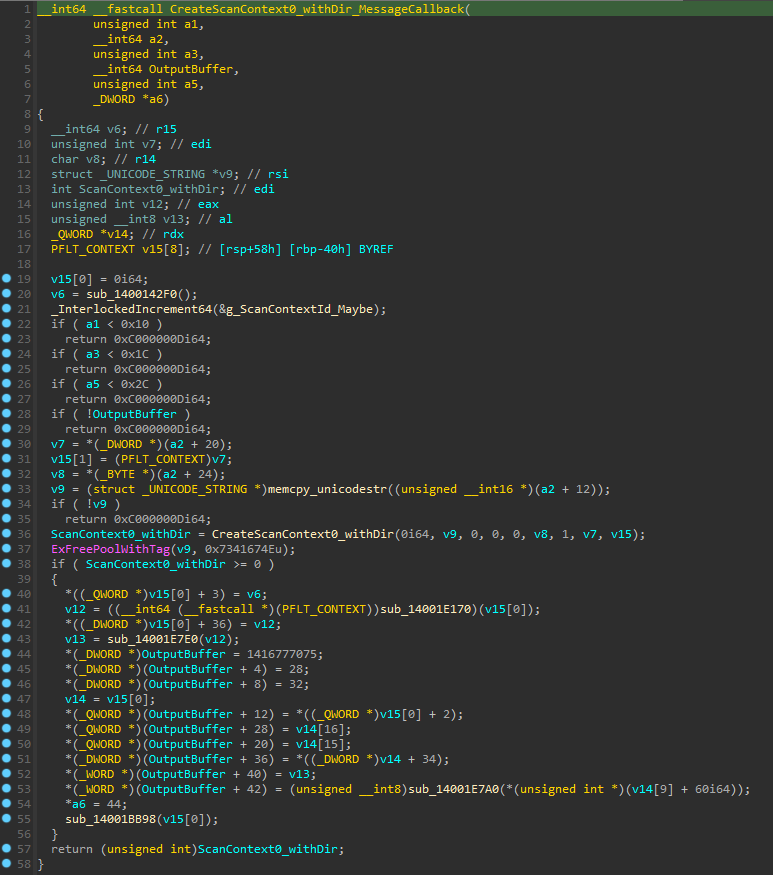Screen dimensions: 773x875
Task: Toggle the breakpoint dot on line 23
Action: coord(7,338)
